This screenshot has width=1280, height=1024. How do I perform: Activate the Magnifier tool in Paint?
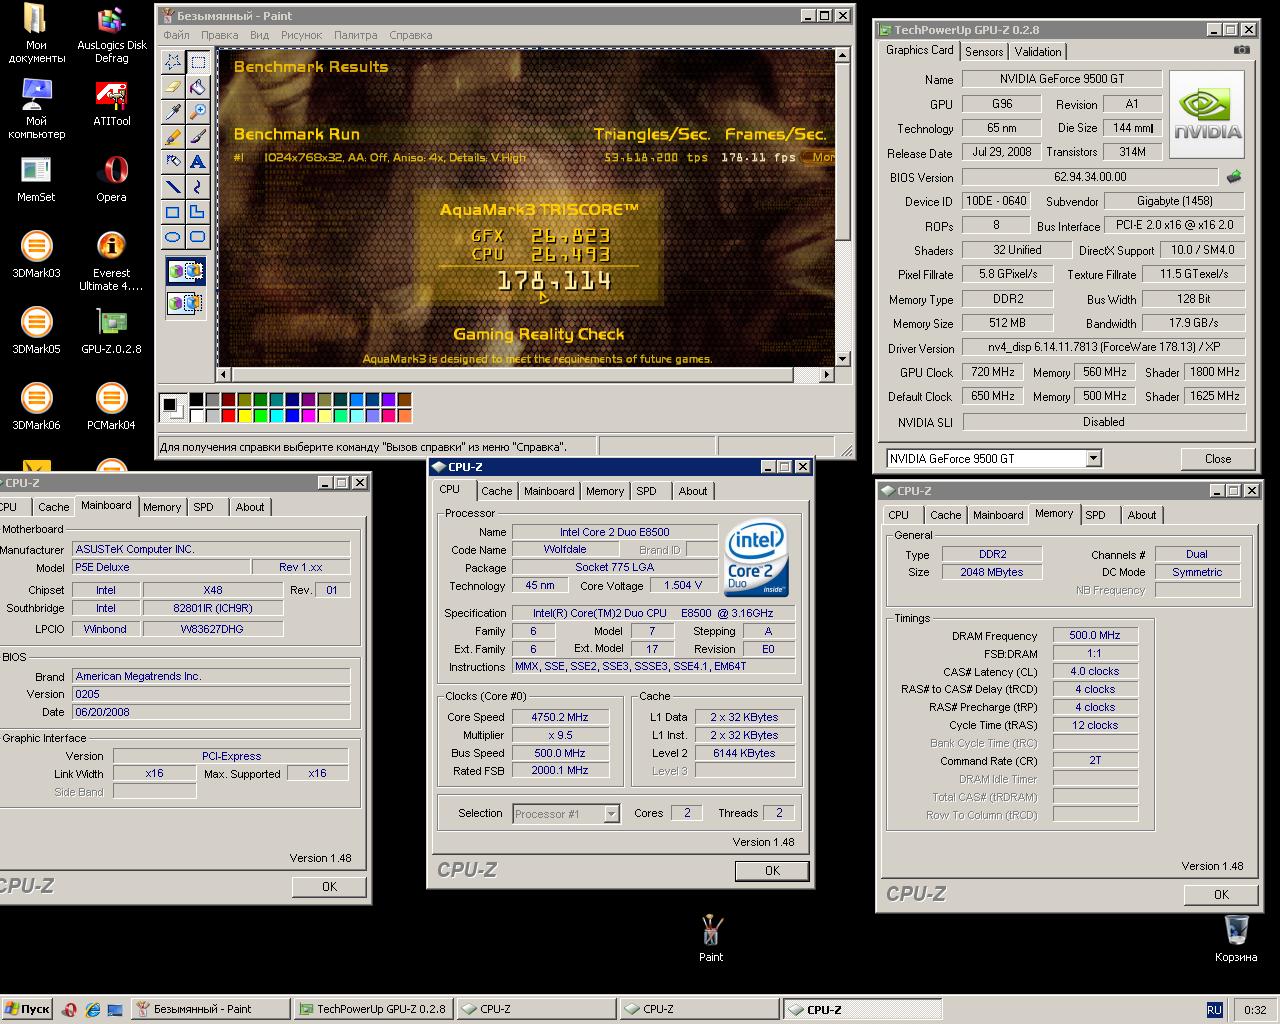point(198,112)
